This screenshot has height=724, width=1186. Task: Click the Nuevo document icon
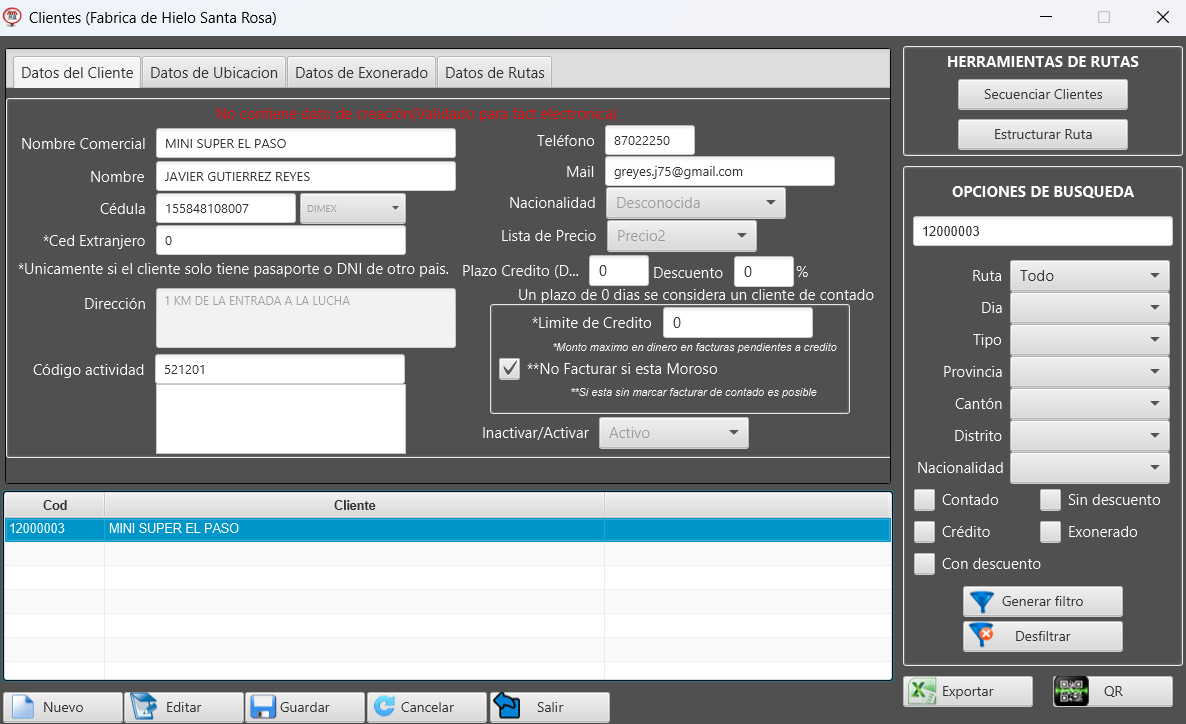coord(22,707)
